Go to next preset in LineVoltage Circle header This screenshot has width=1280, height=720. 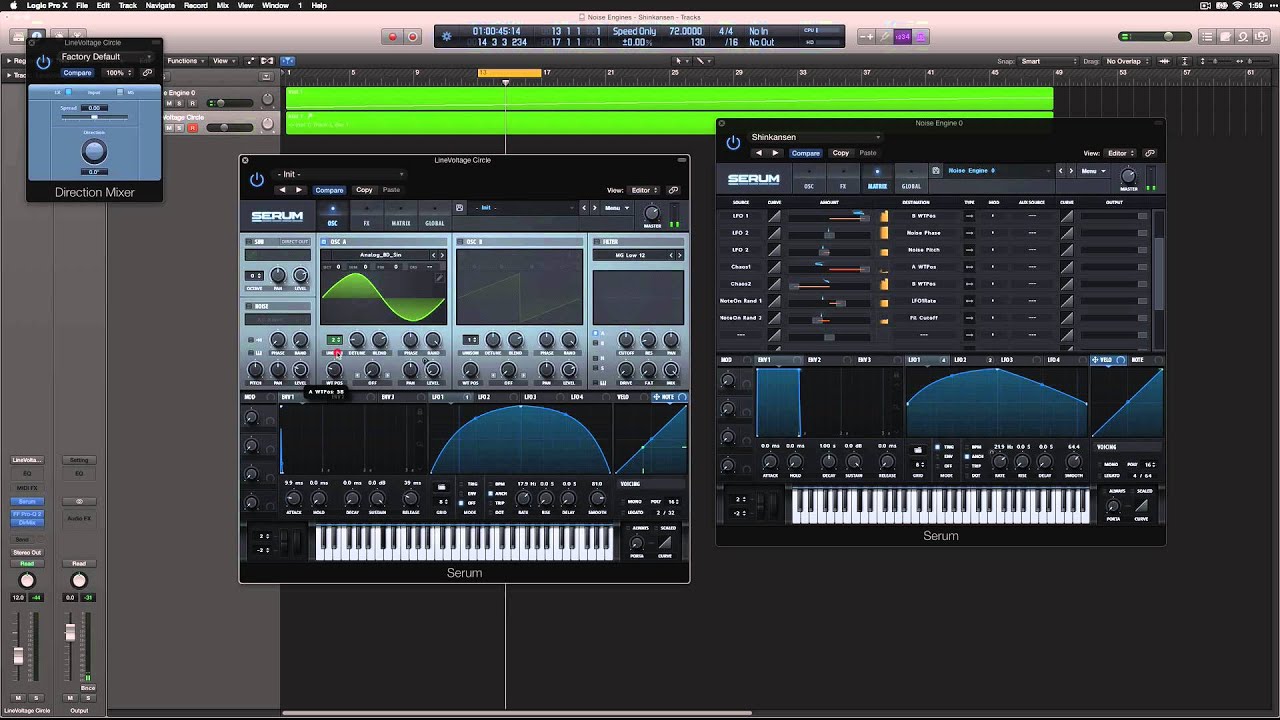tap(298, 190)
